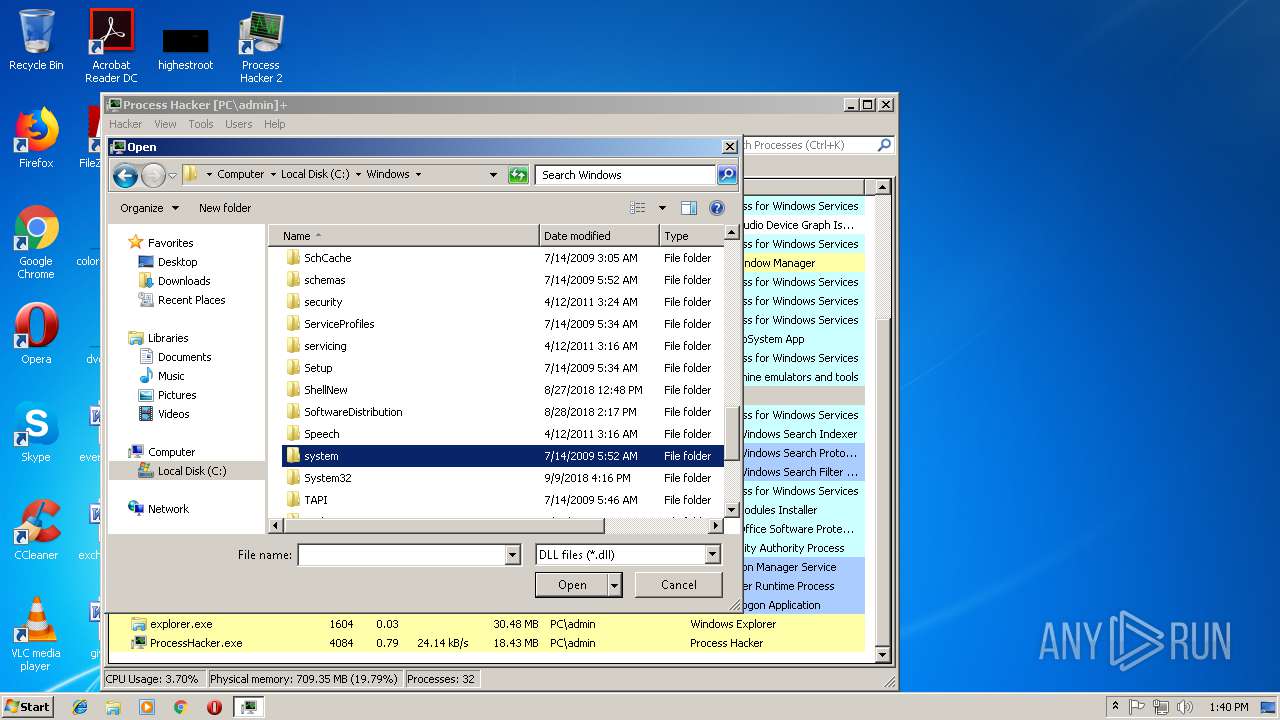1280x720 pixels.
Task: Expand the address bar history dropdown
Action: pyautogui.click(x=493, y=175)
